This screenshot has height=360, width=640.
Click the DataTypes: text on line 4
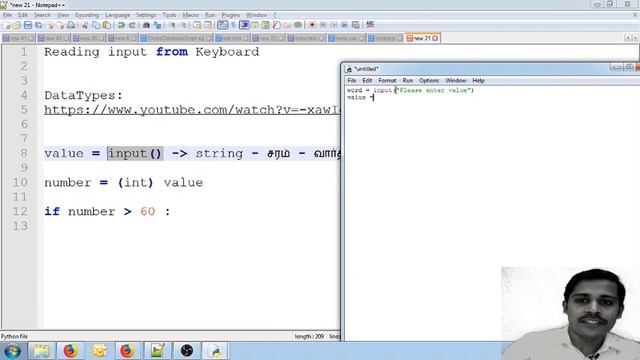point(83,96)
